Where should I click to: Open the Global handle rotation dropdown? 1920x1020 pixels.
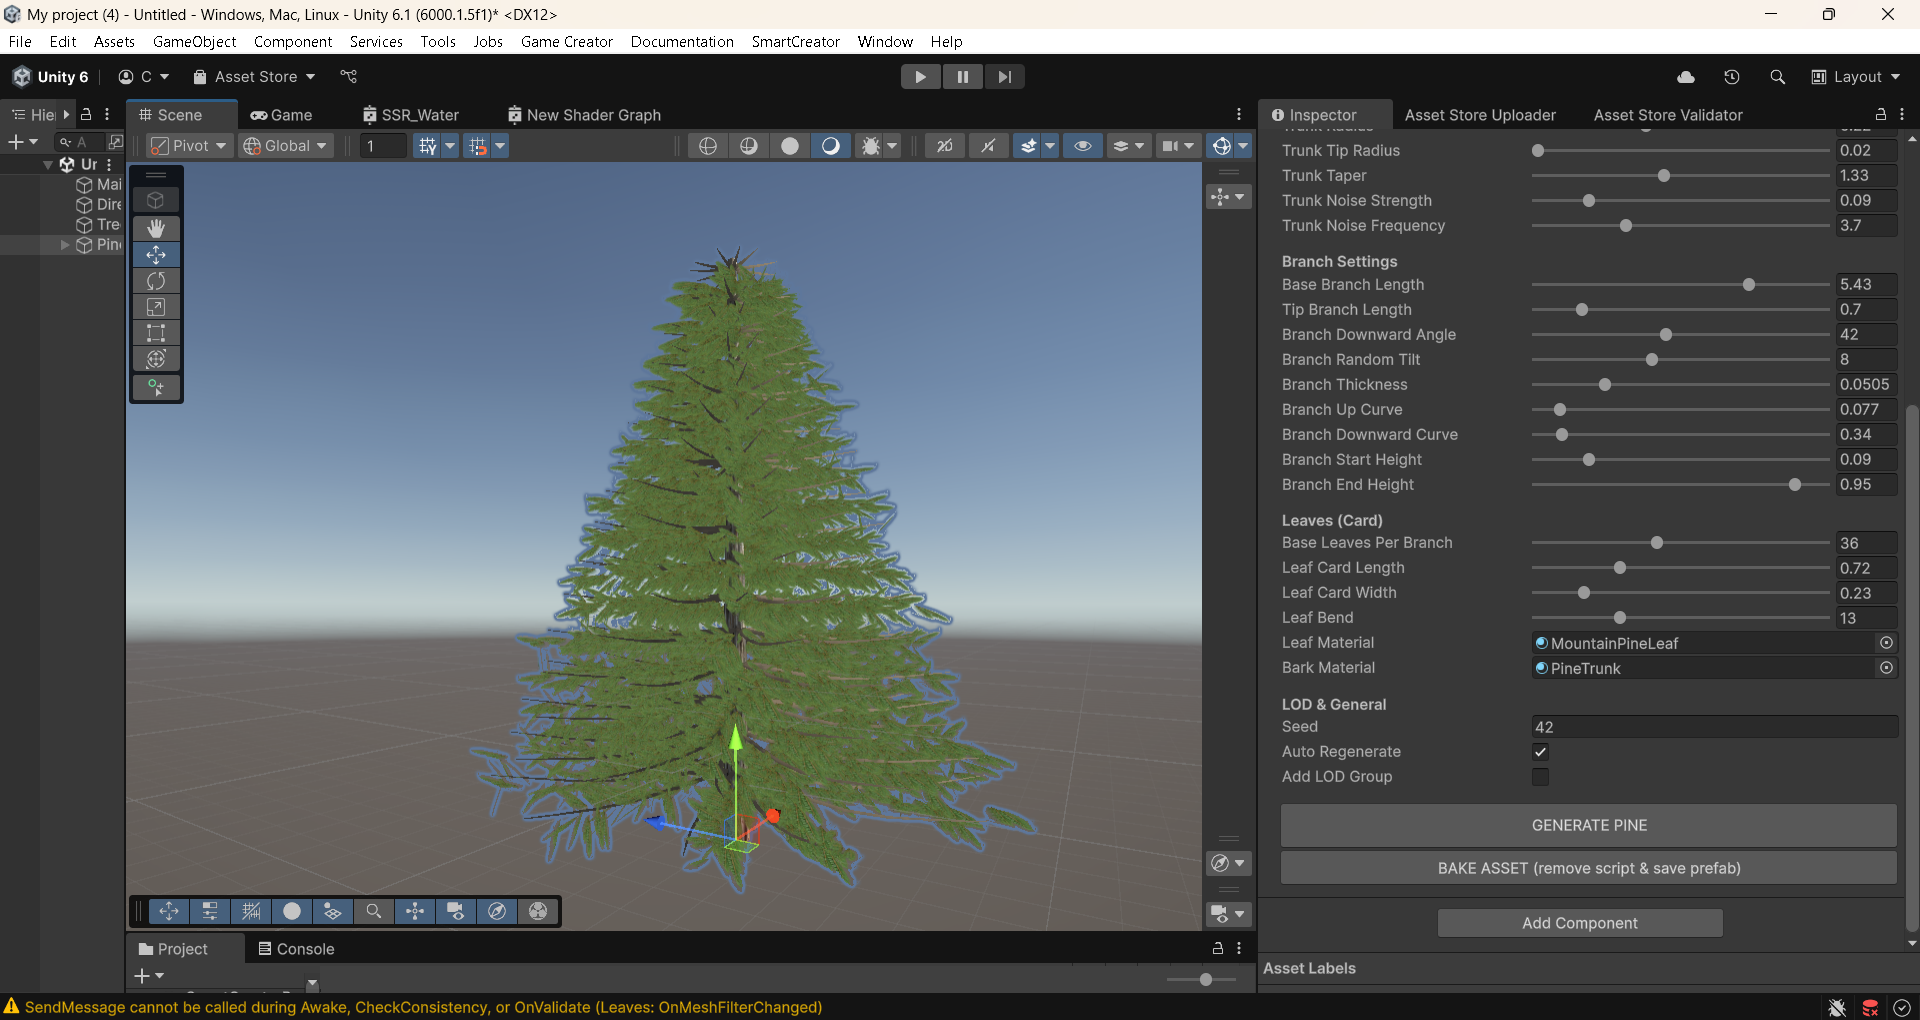[286, 146]
